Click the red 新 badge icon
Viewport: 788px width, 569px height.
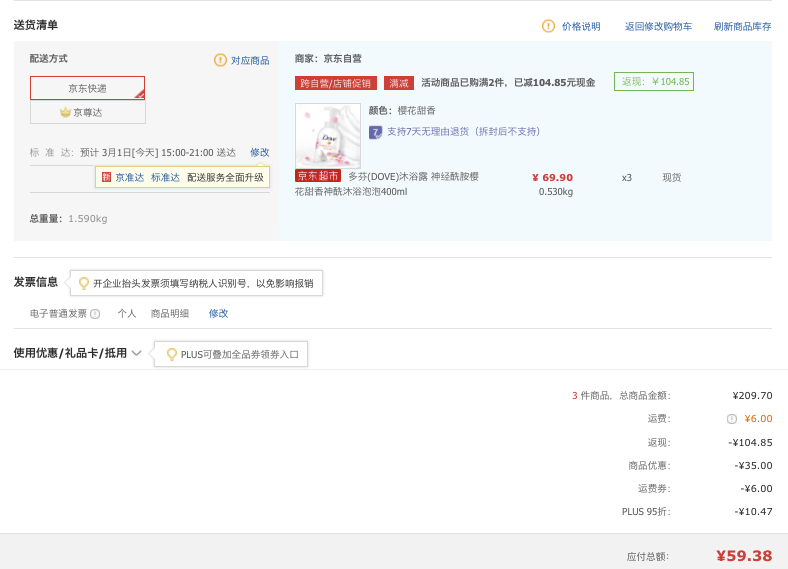point(106,177)
